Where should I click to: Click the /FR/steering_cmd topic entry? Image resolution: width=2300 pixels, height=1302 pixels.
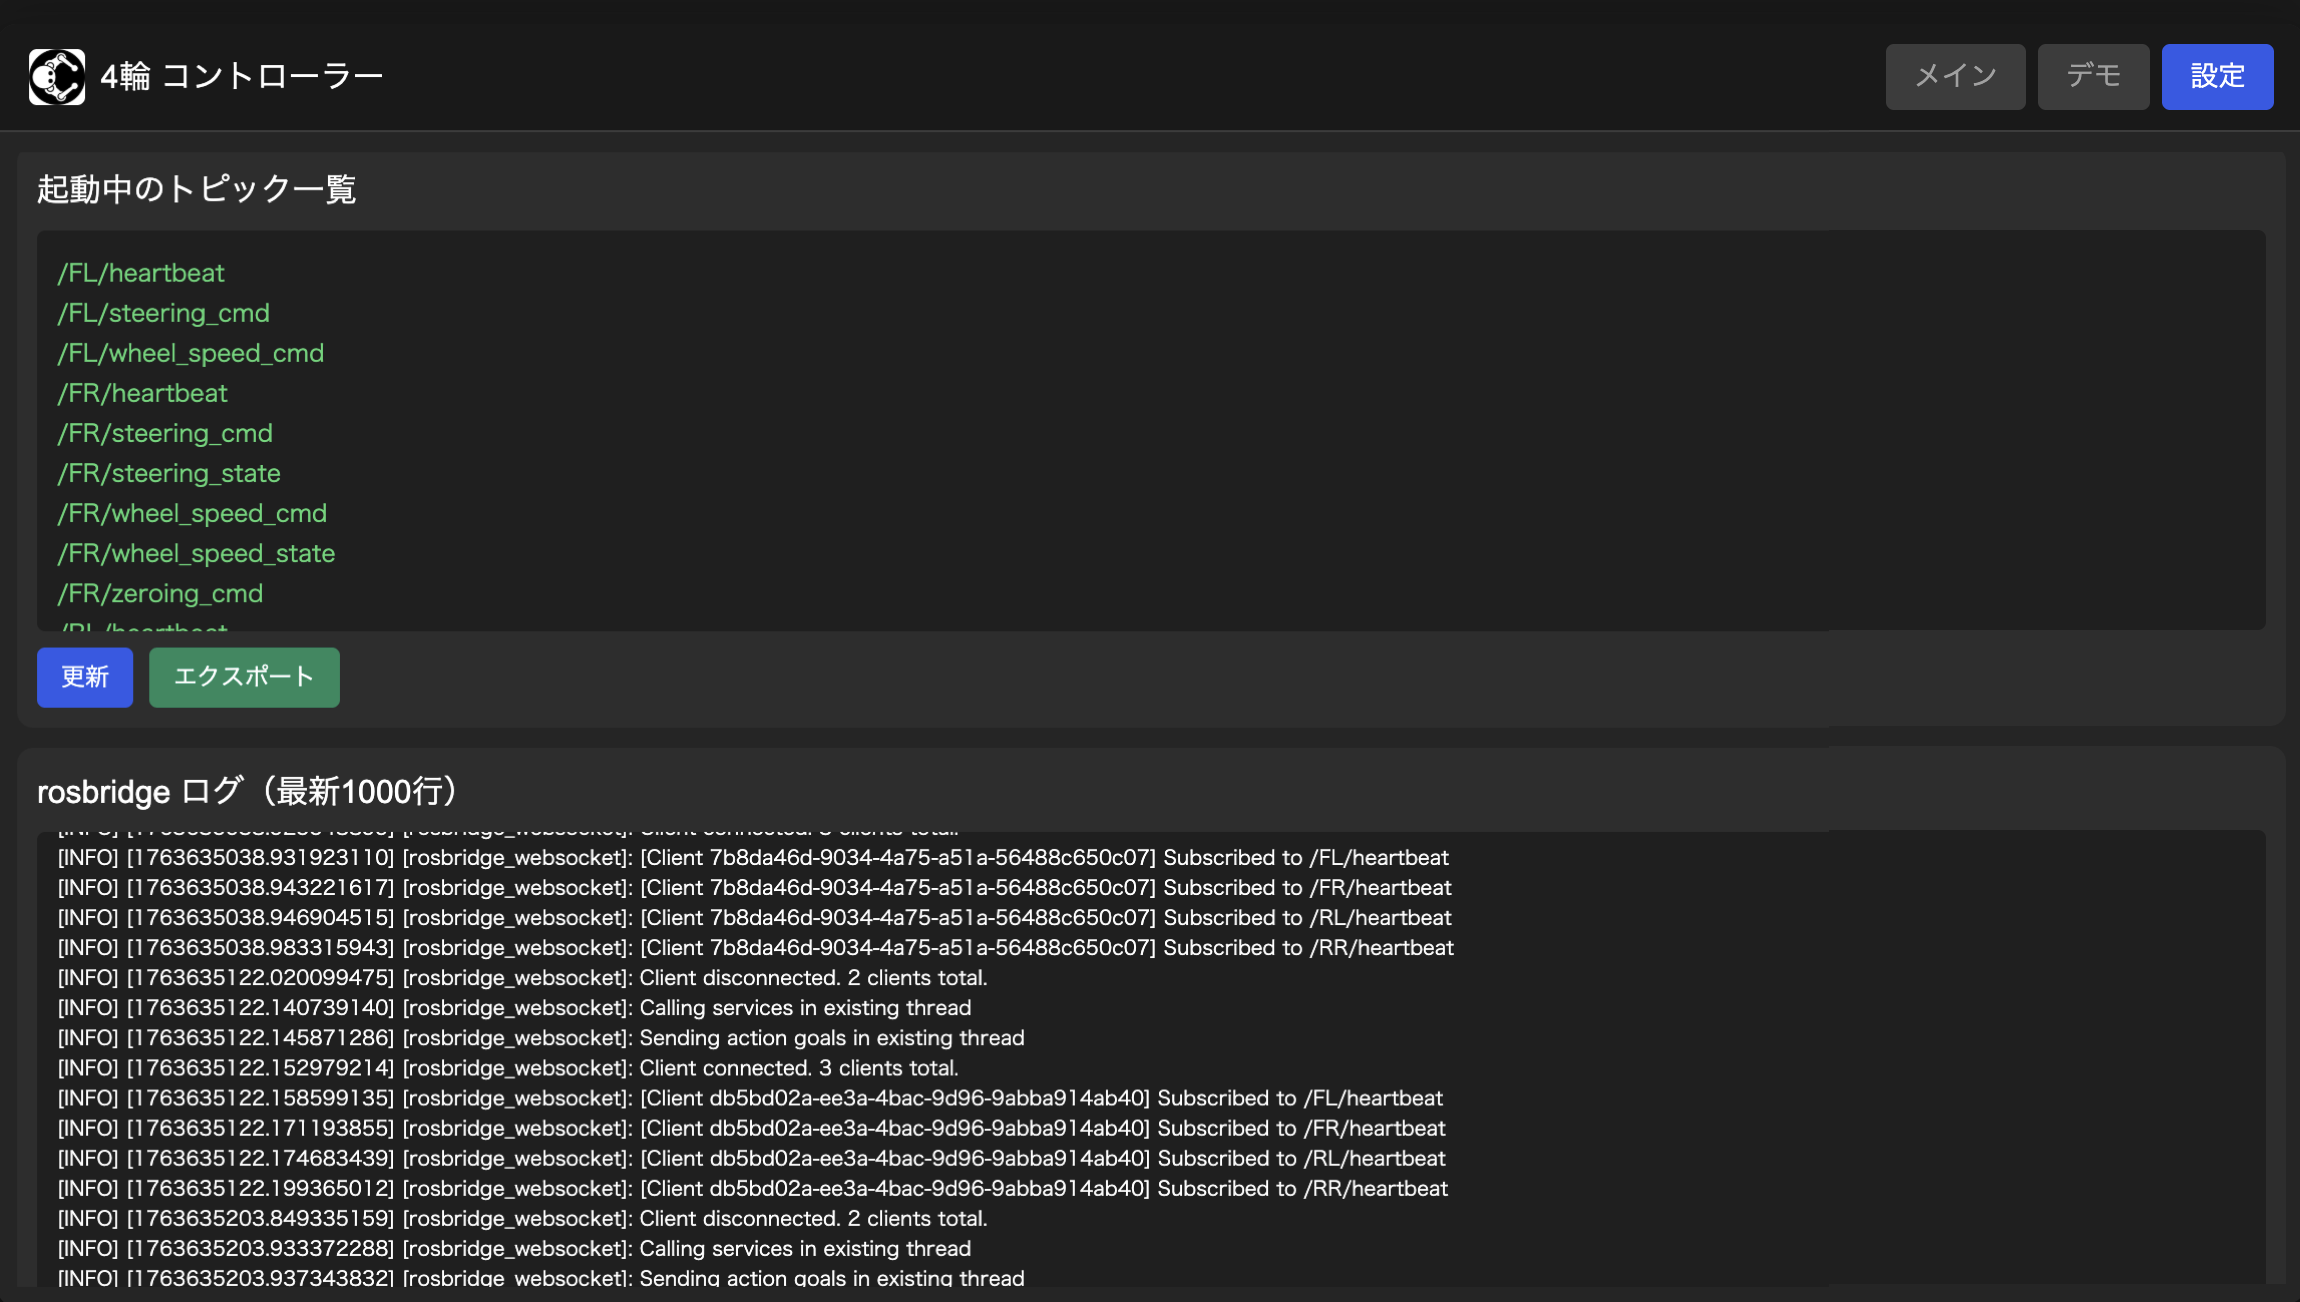pos(165,433)
